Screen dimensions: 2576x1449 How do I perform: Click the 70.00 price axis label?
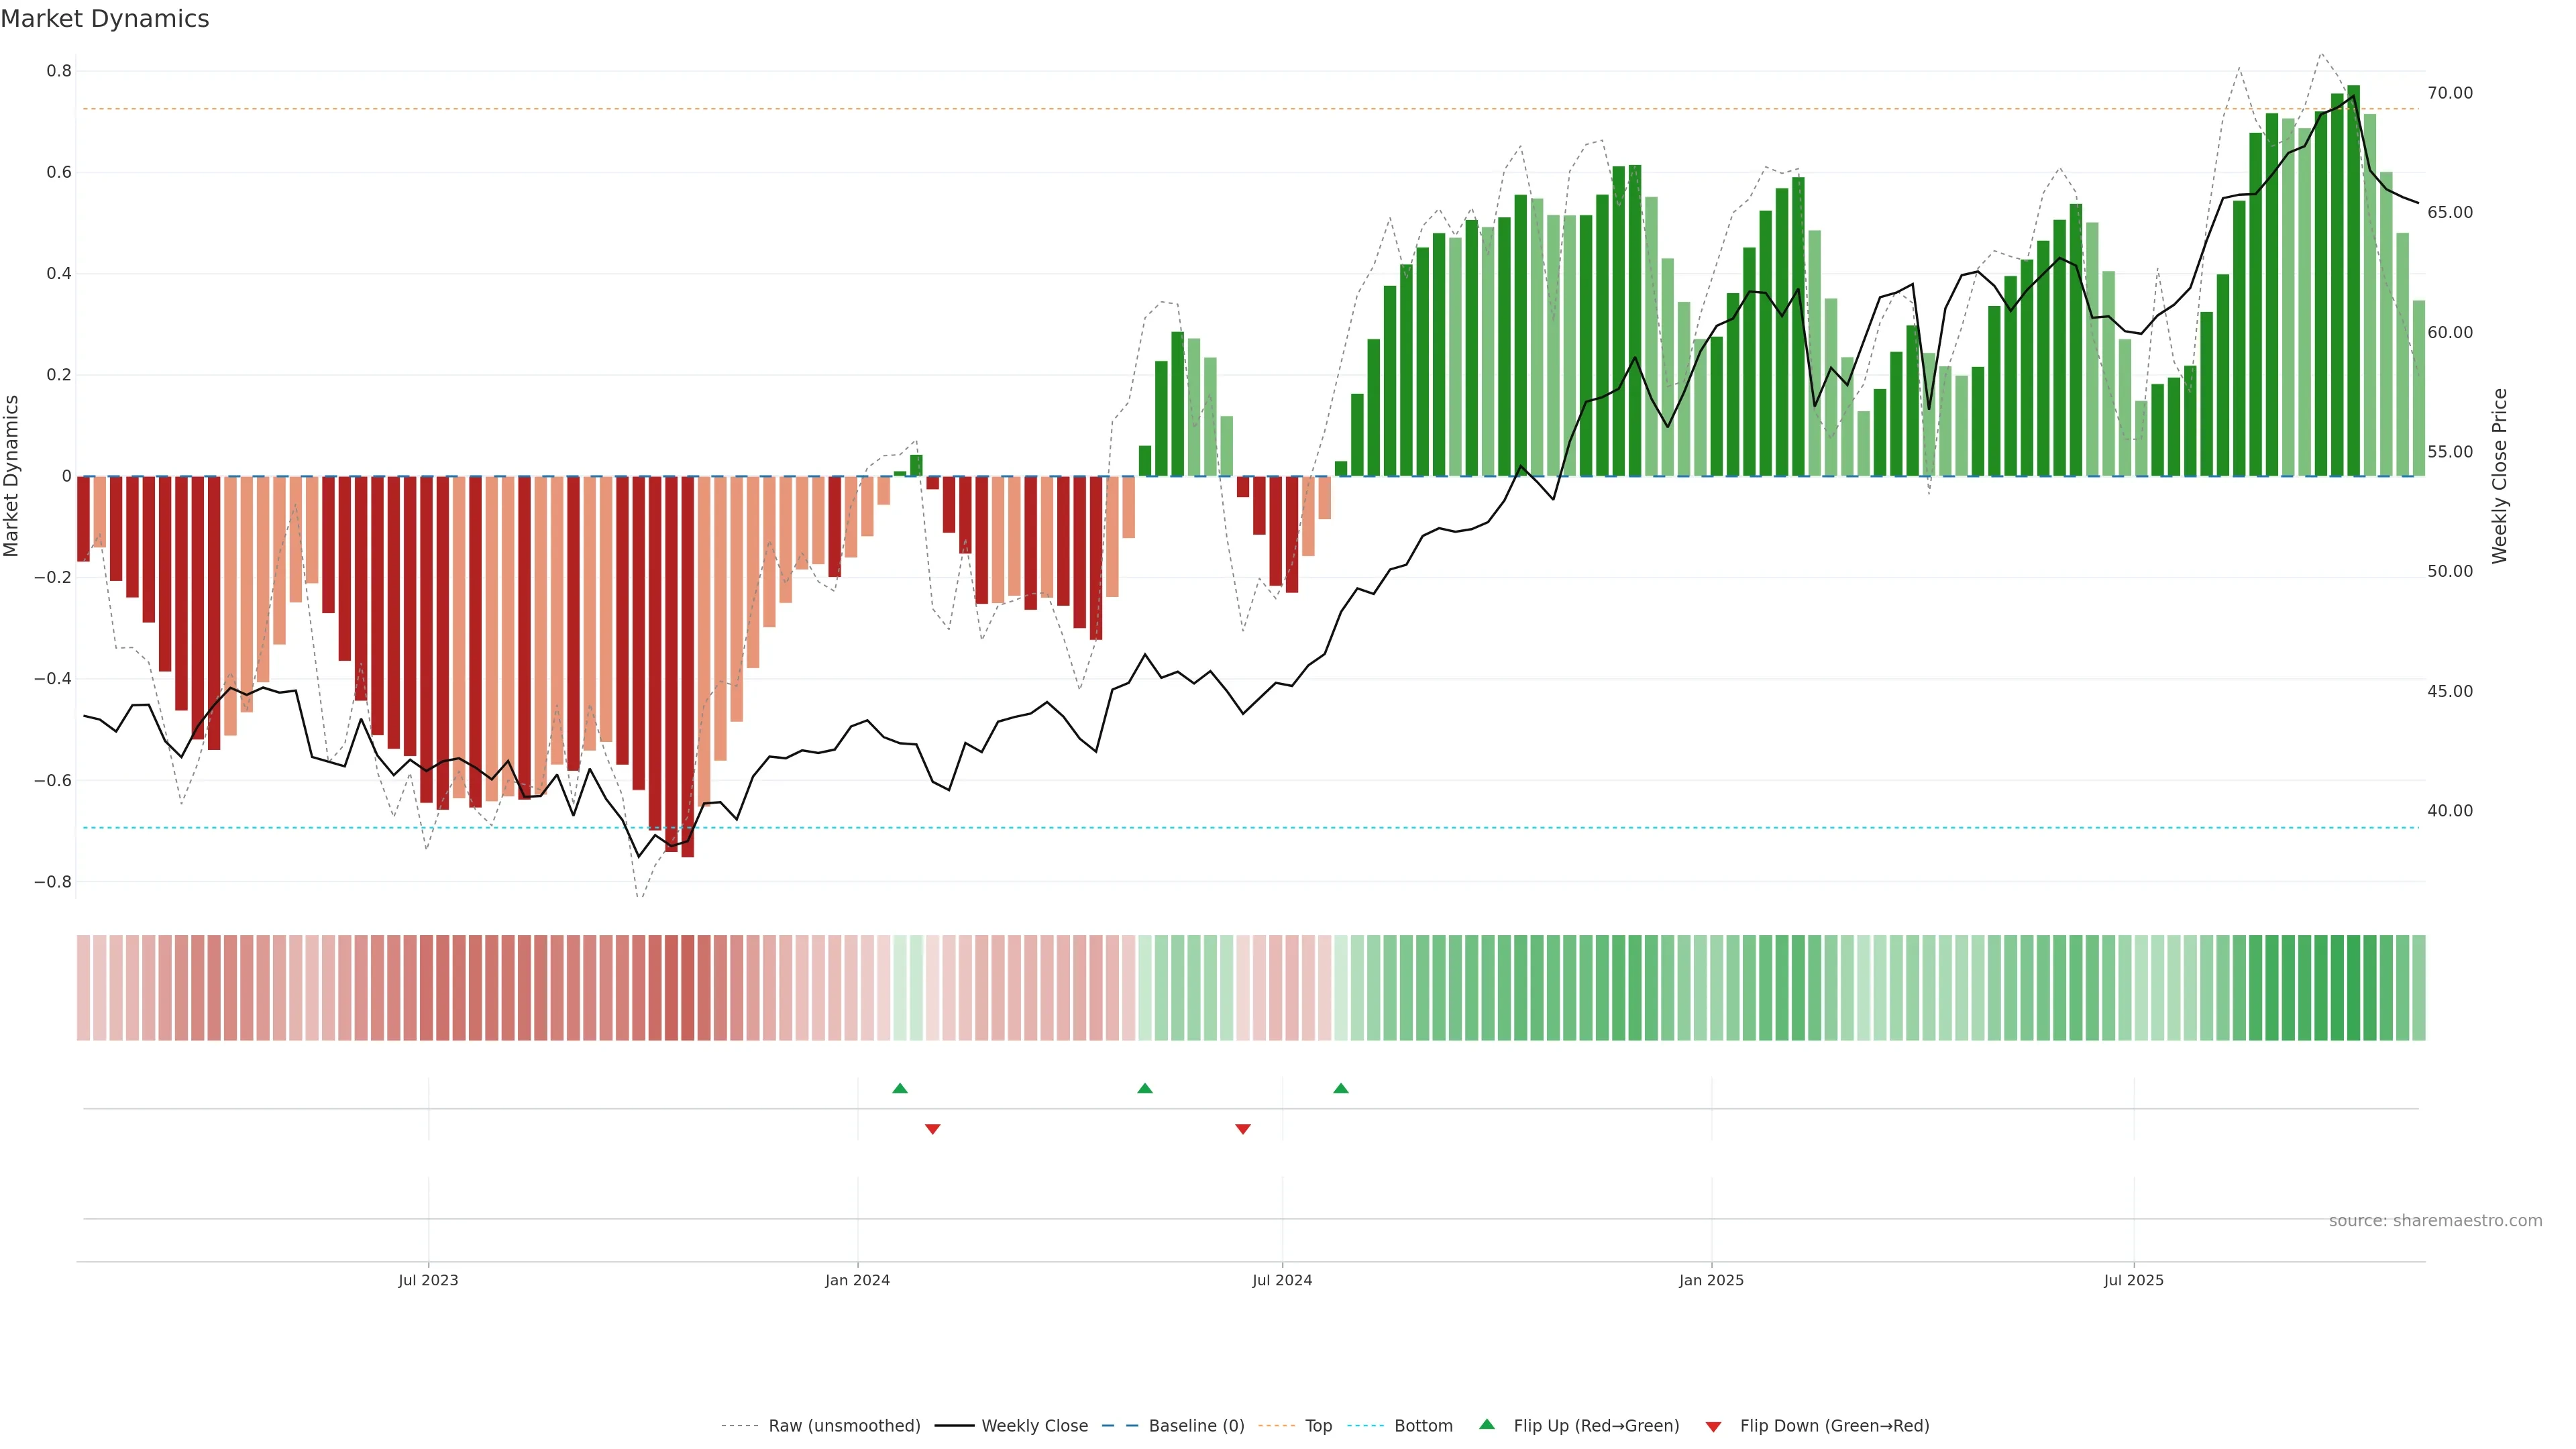(2450, 93)
